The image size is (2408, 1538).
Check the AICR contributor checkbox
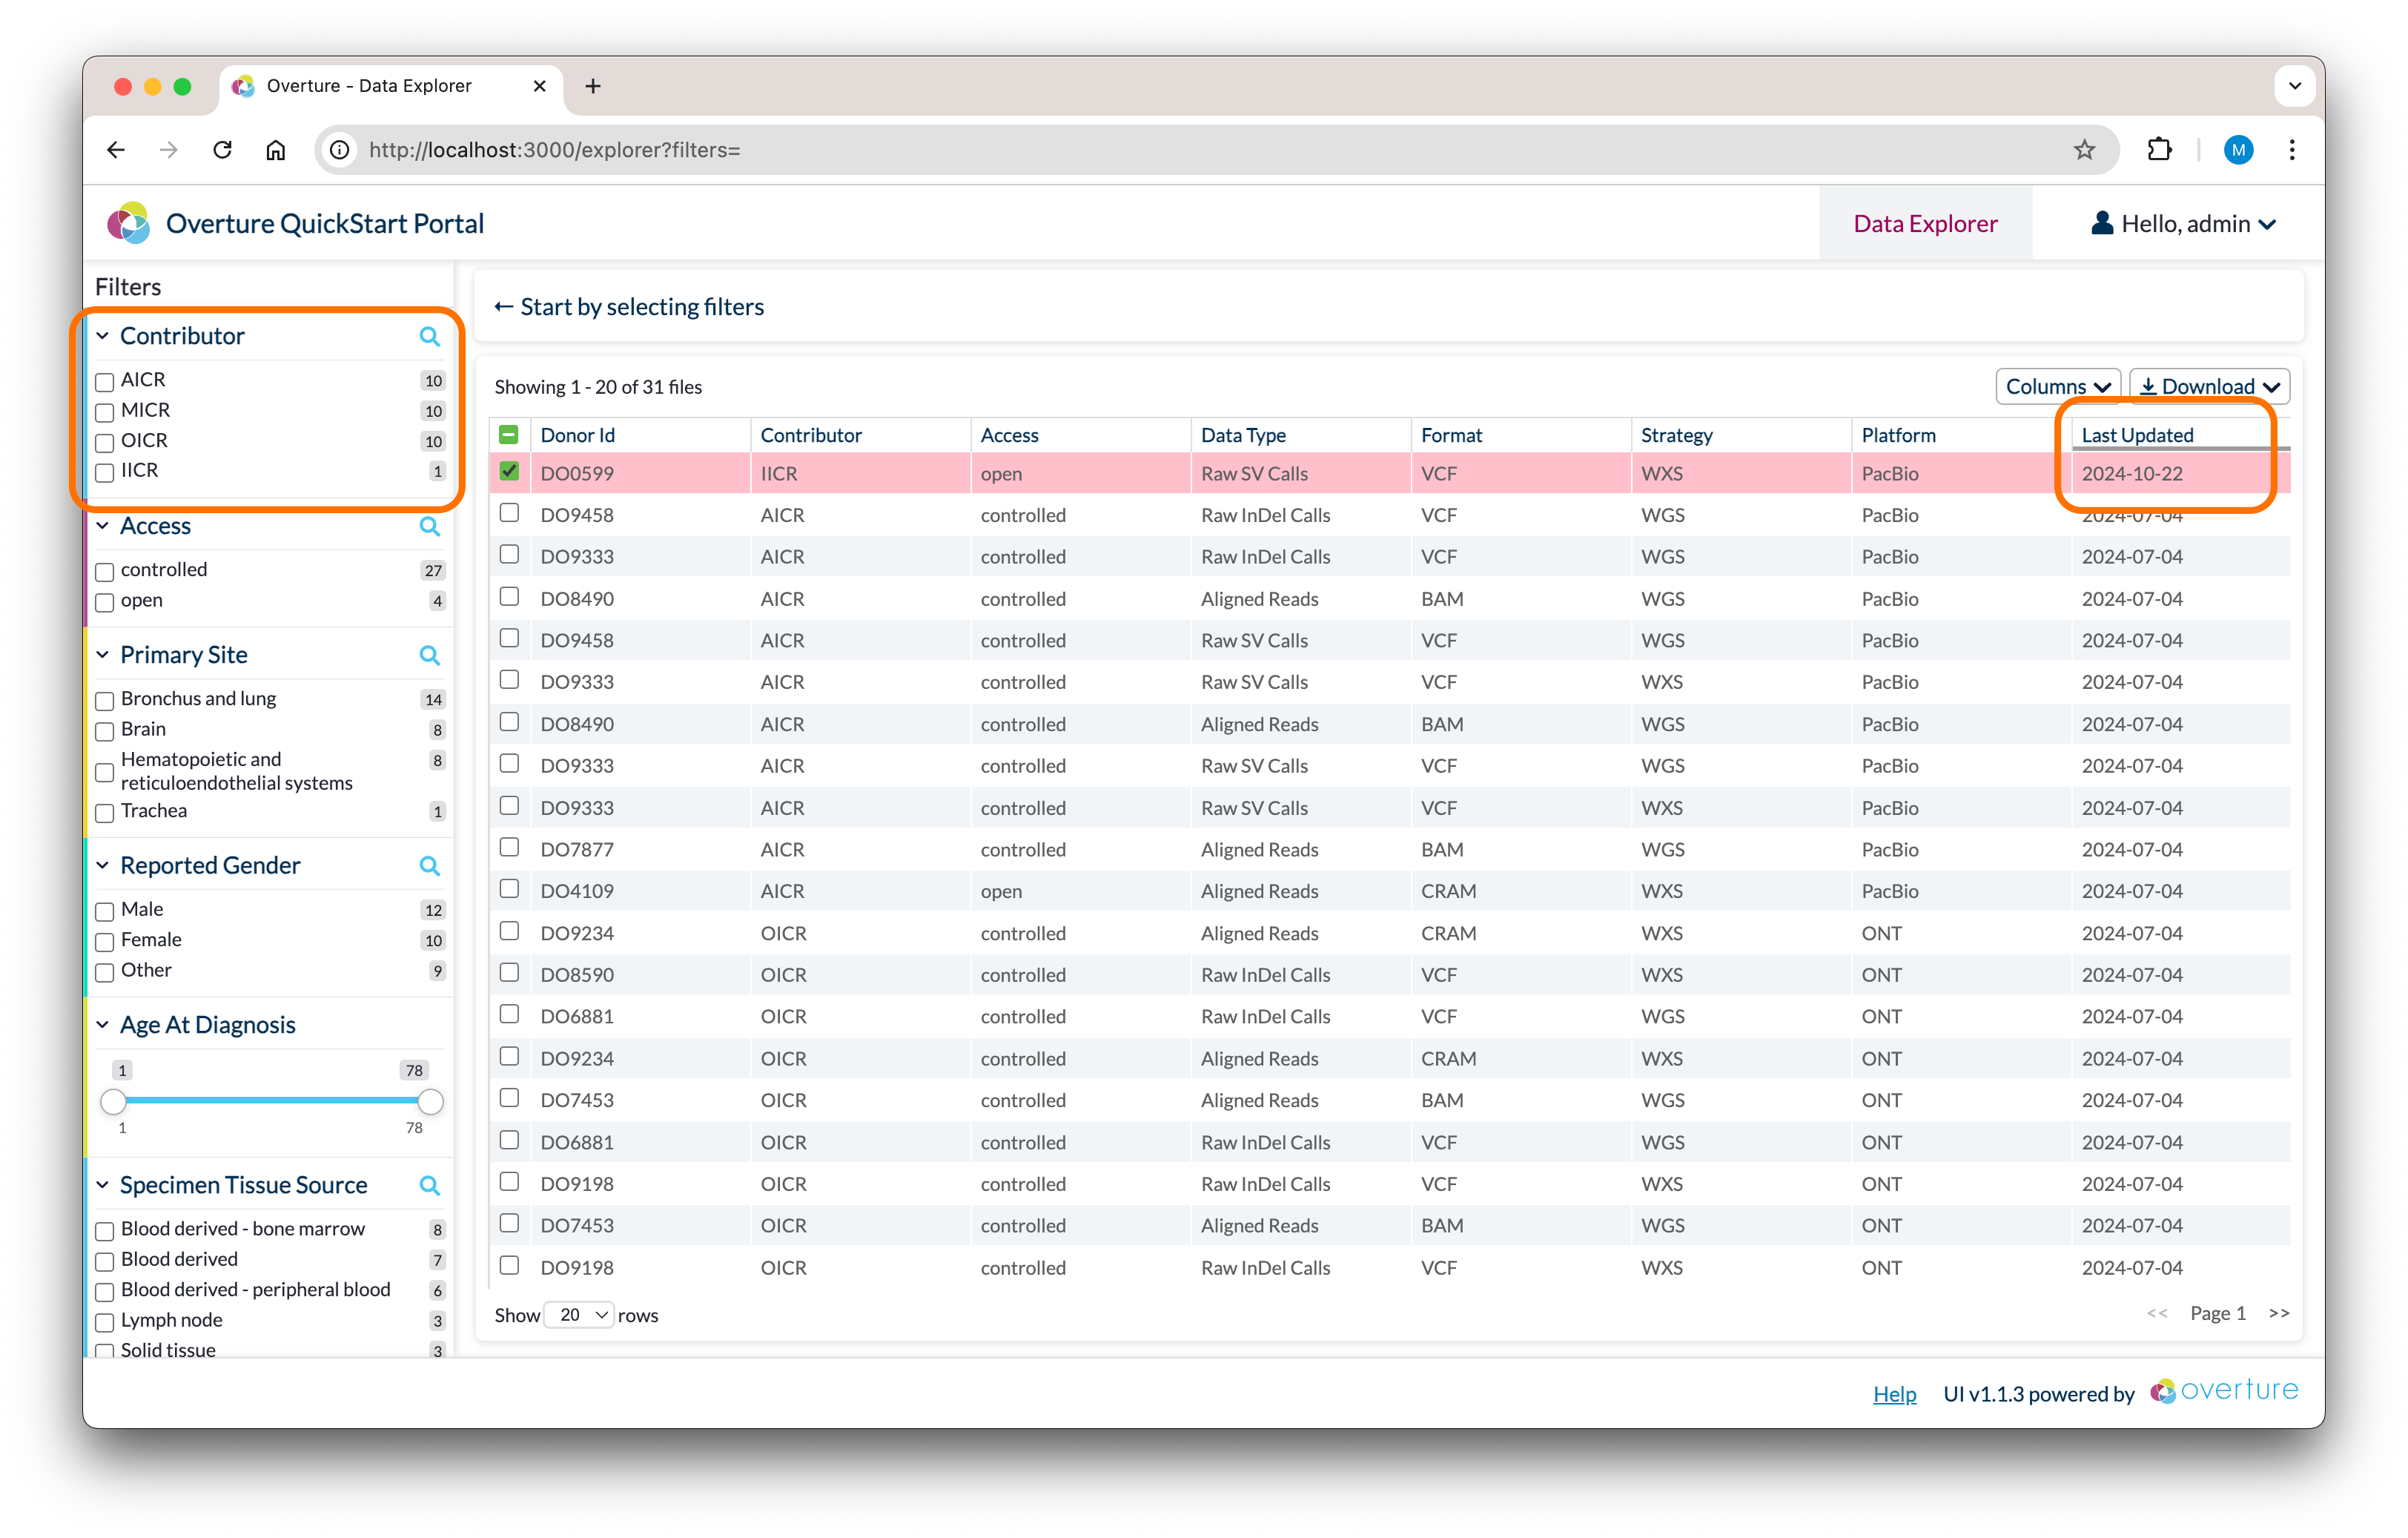[x=104, y=382]
